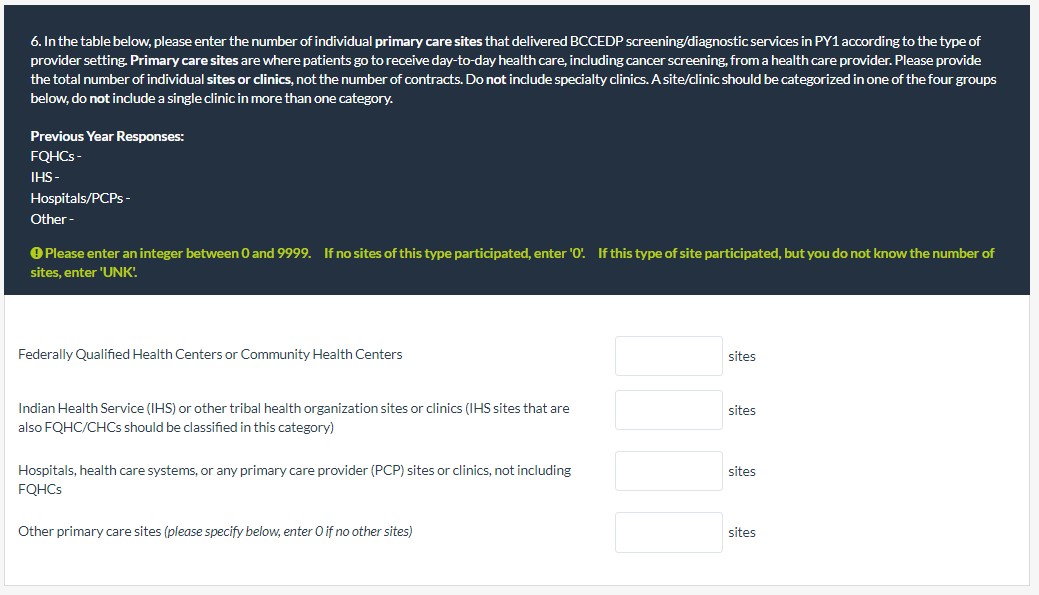
Task: Click the green exclamation warning icon
Action: [36, 254]
